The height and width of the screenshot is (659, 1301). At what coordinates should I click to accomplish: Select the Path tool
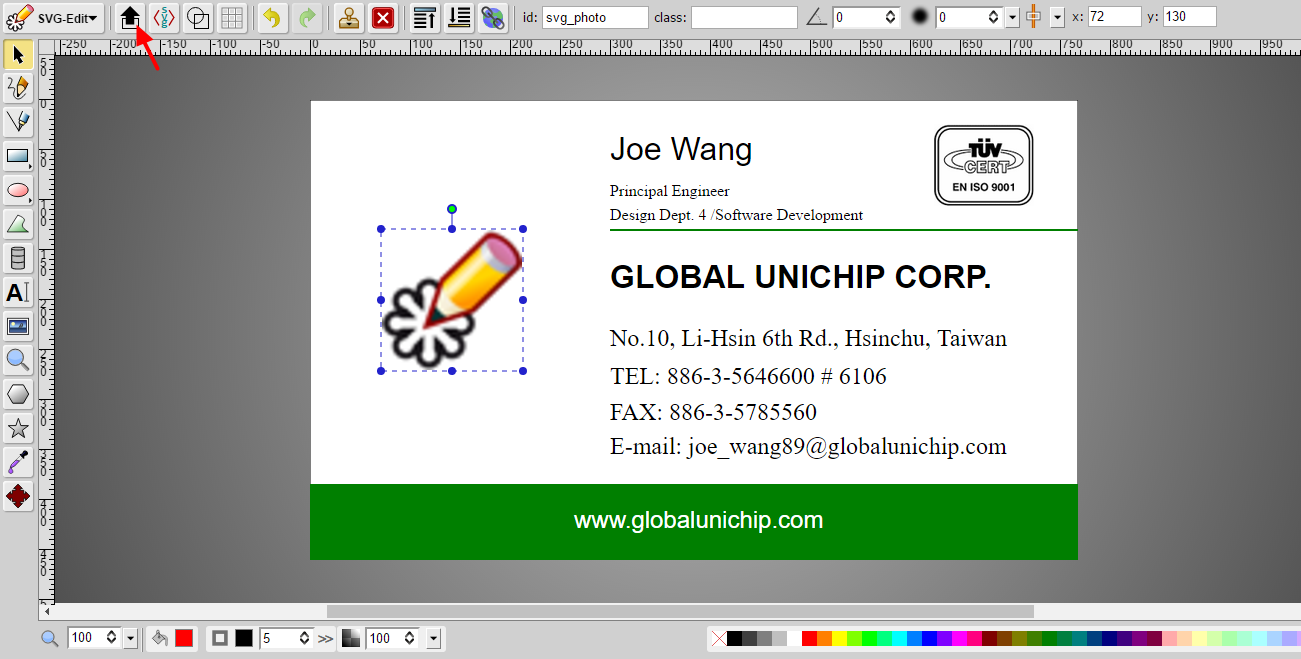pos(18,224)
